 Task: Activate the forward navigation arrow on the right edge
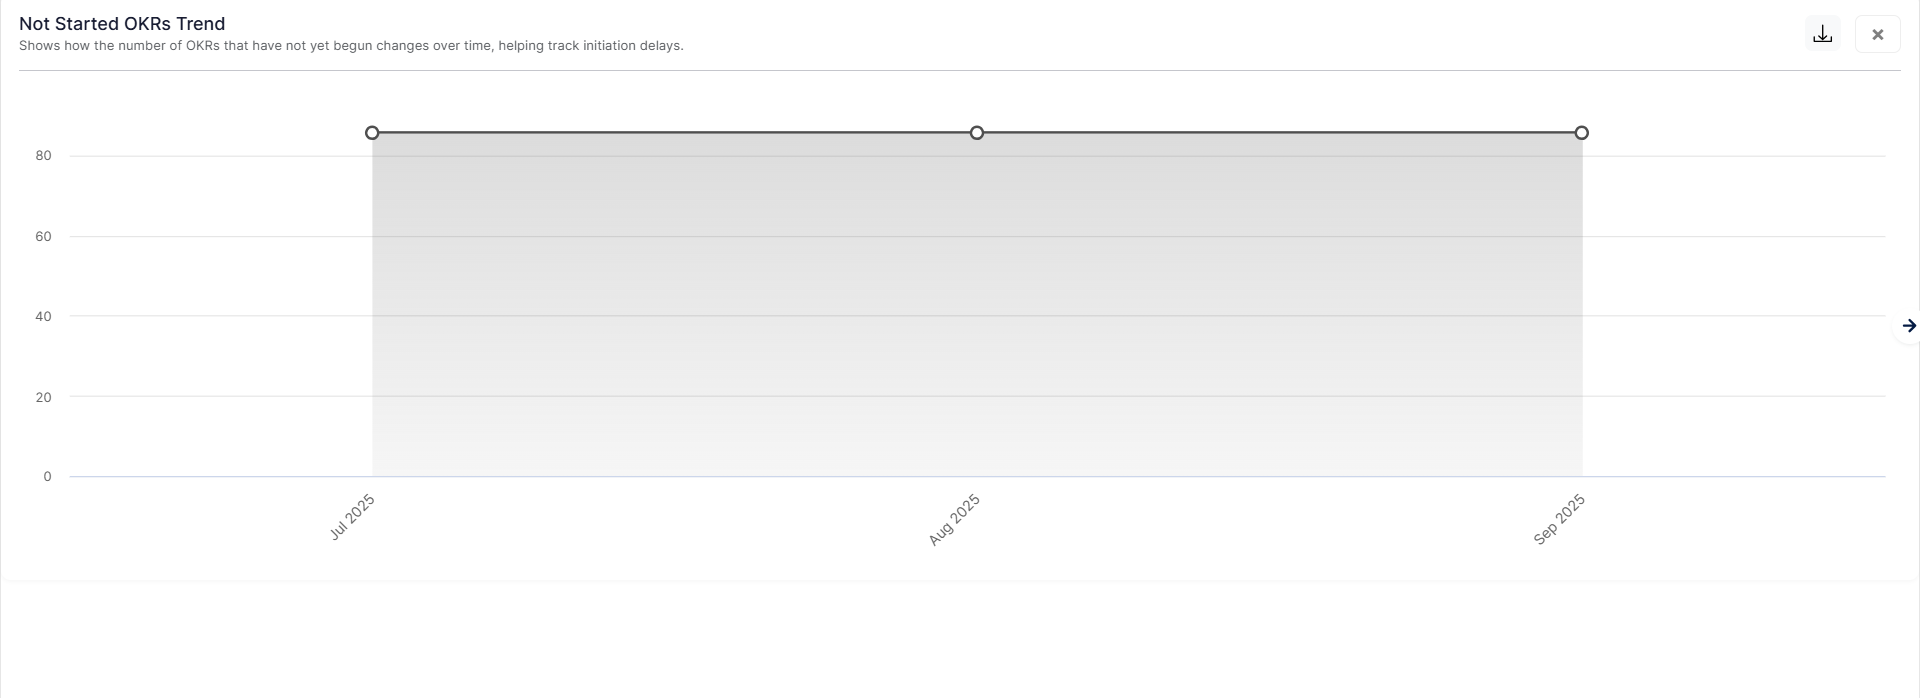tap(1909, 325)
